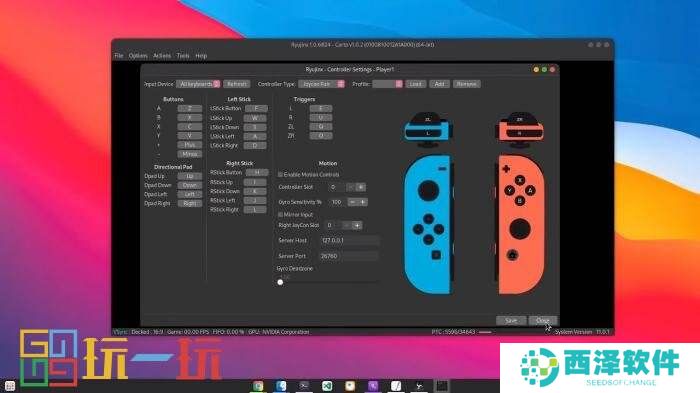Click the VSync status bar entry
The width and height of the screenshot is (700, 393).
(120, 332)
